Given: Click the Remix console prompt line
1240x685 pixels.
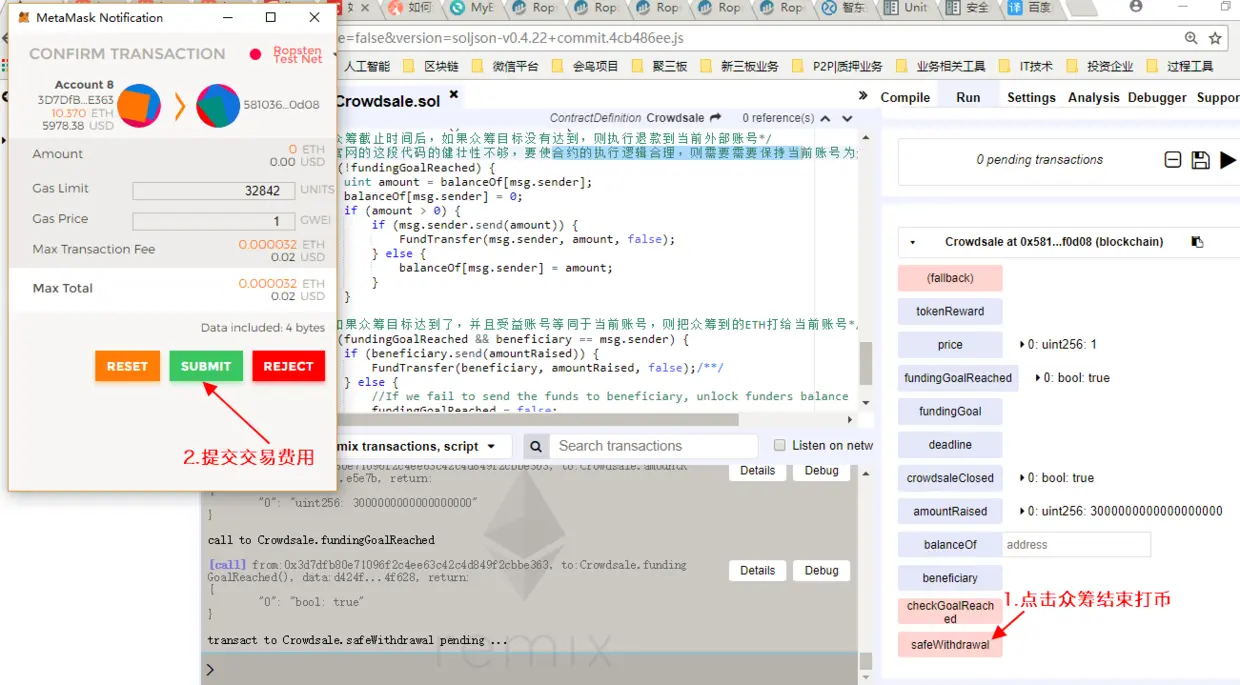Looking at the screenshot, I should (530, 670).
